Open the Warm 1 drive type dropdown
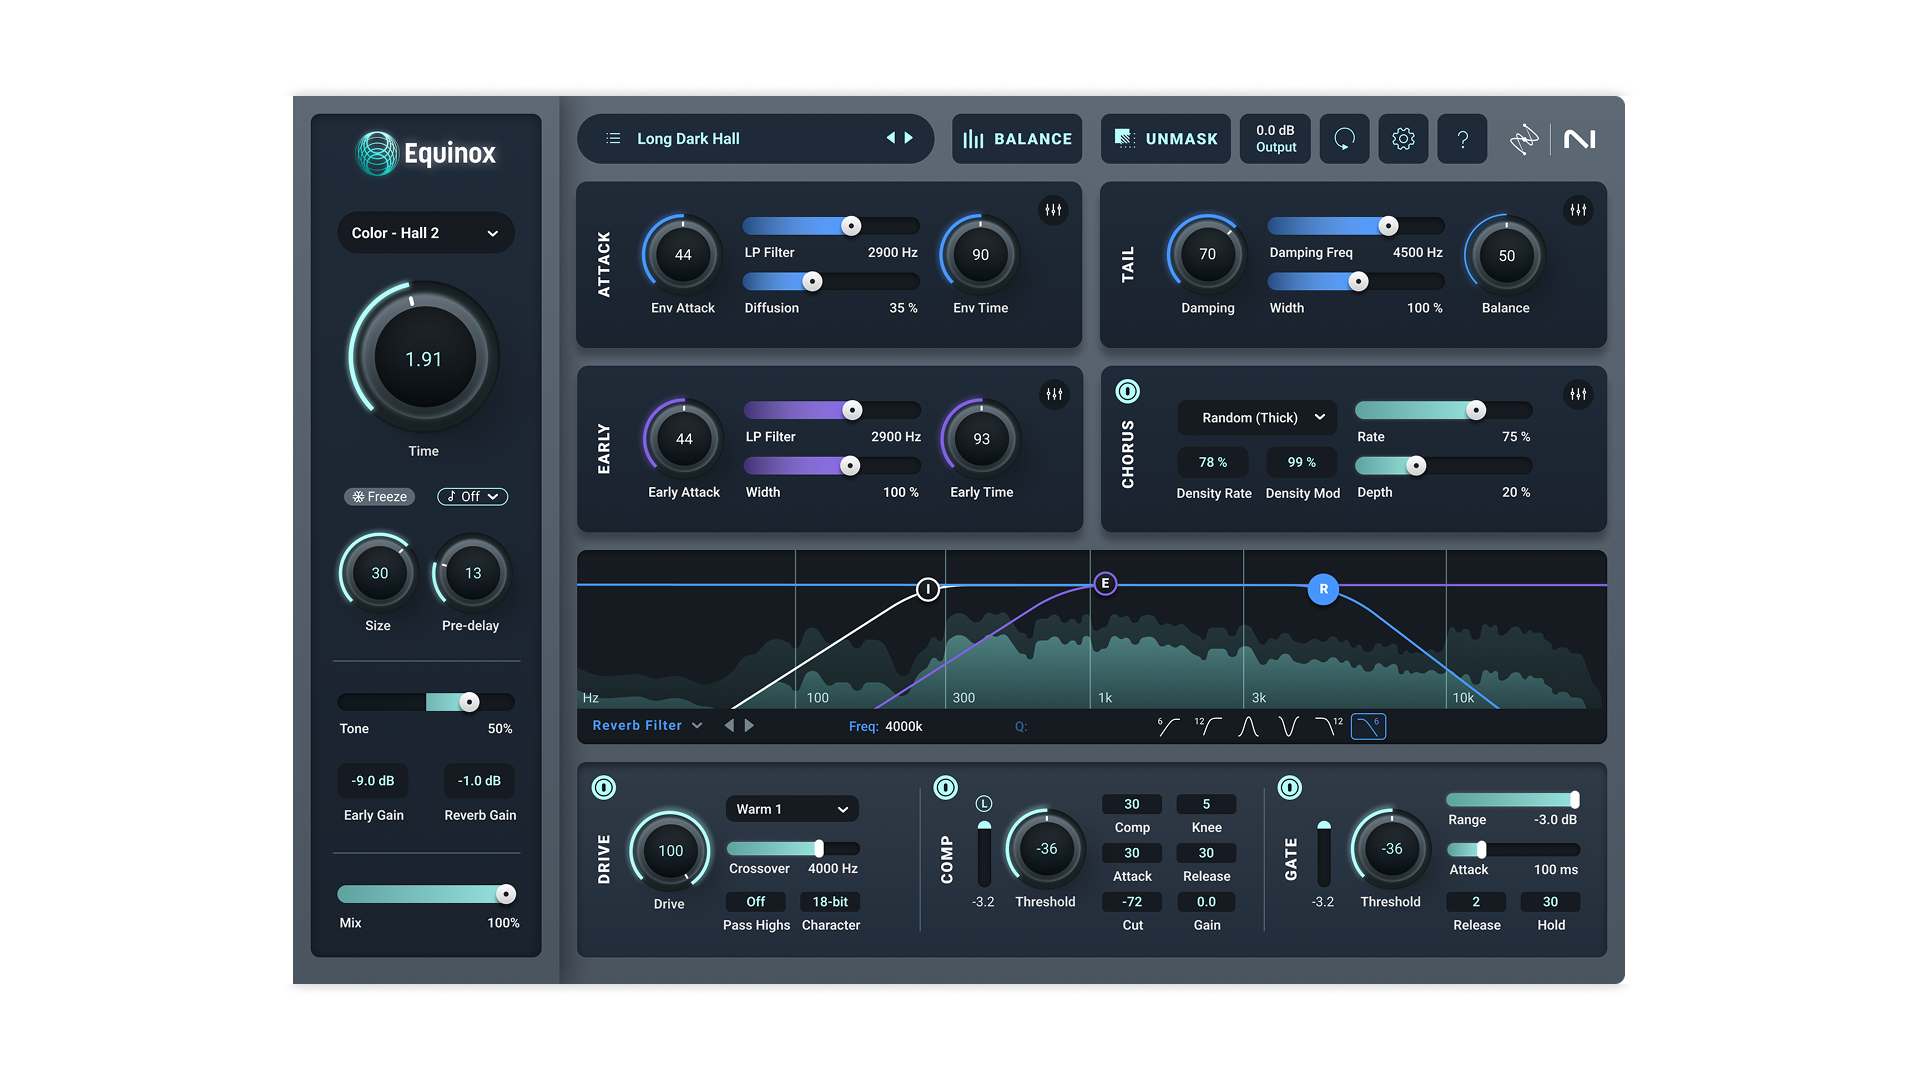1920x1080 pixels. (x=791, y=809)
